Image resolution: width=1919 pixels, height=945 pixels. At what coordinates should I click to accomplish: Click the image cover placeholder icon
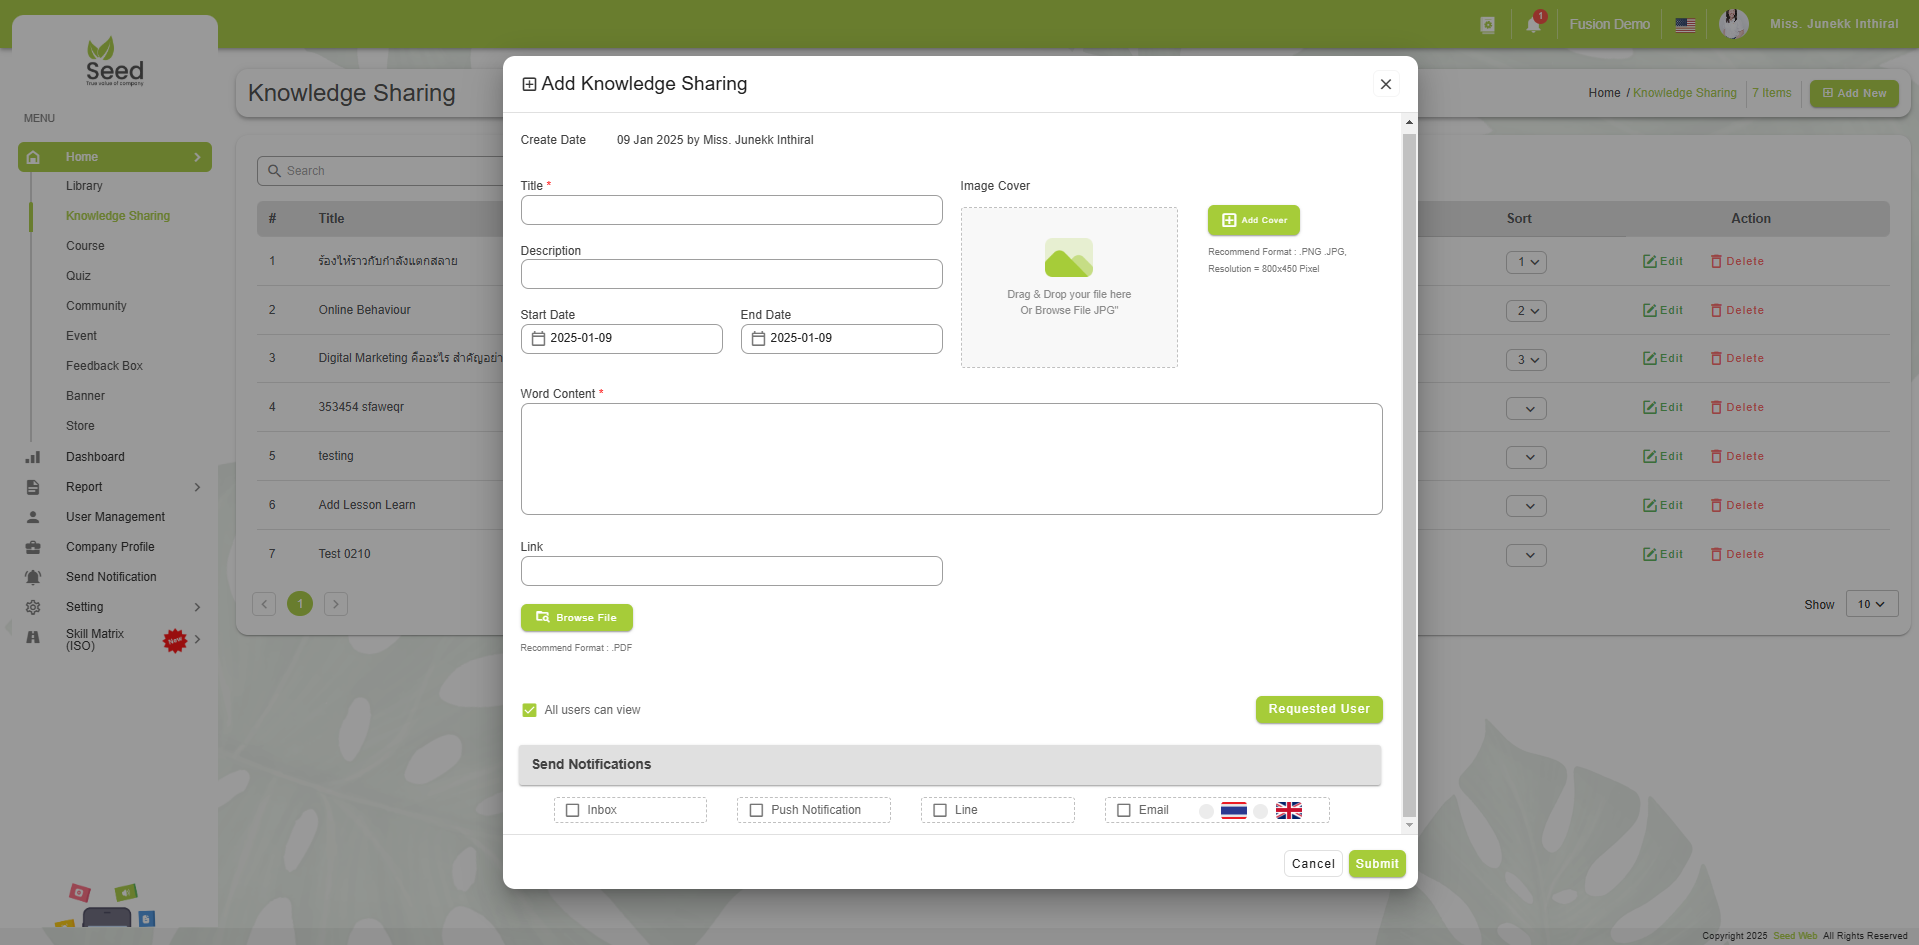point(1068,258)
